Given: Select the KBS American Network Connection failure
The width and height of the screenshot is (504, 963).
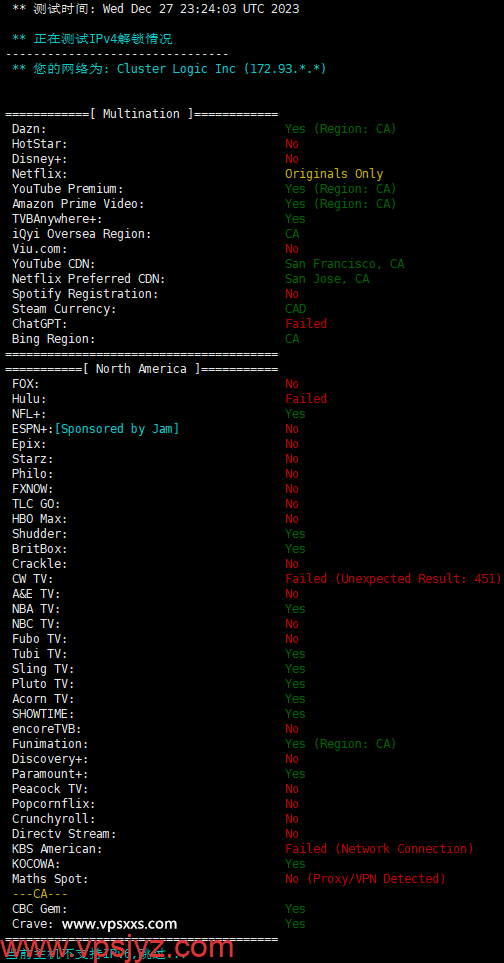Looking at the screenshot, I should [379, 849].
